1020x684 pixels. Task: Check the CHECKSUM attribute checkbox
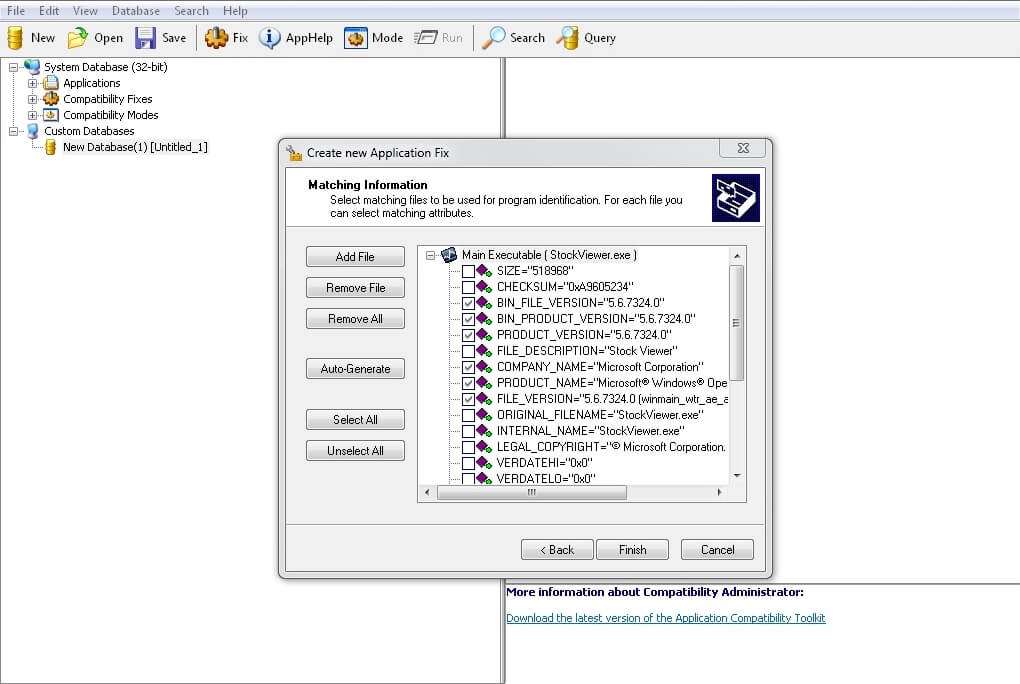click(x=468, y=287)
